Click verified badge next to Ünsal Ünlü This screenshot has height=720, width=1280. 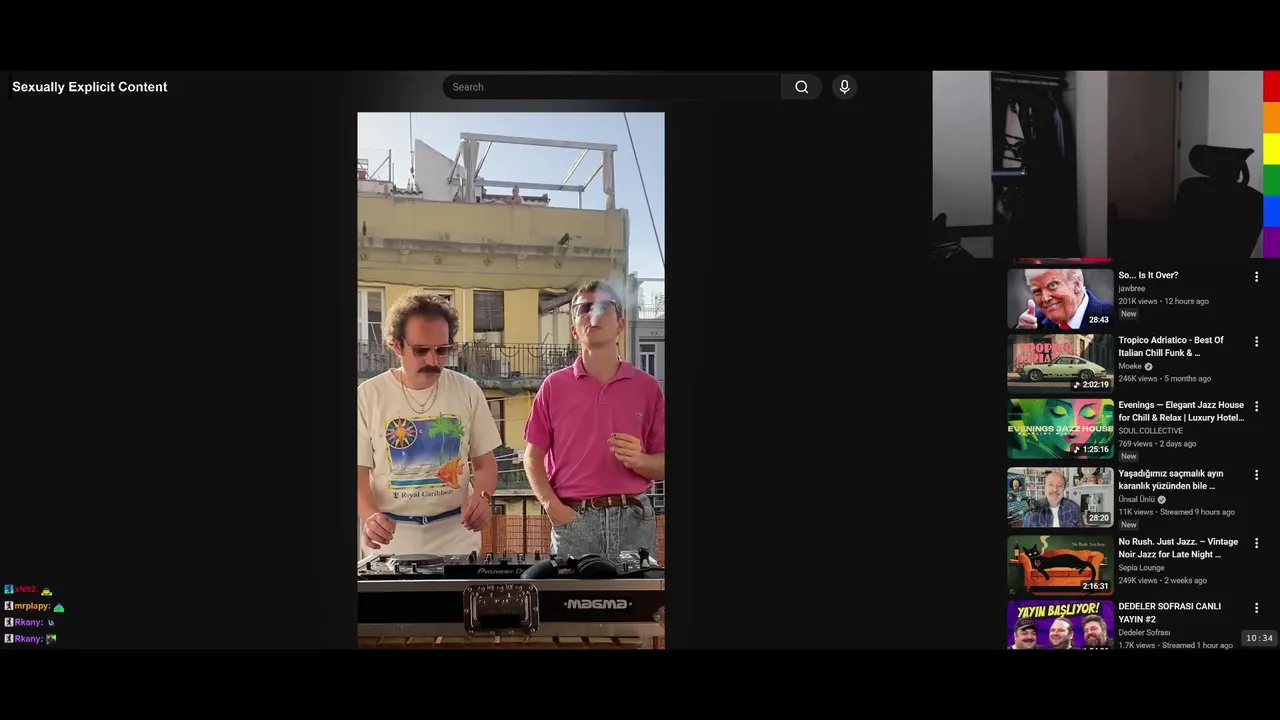[1161, 499]
